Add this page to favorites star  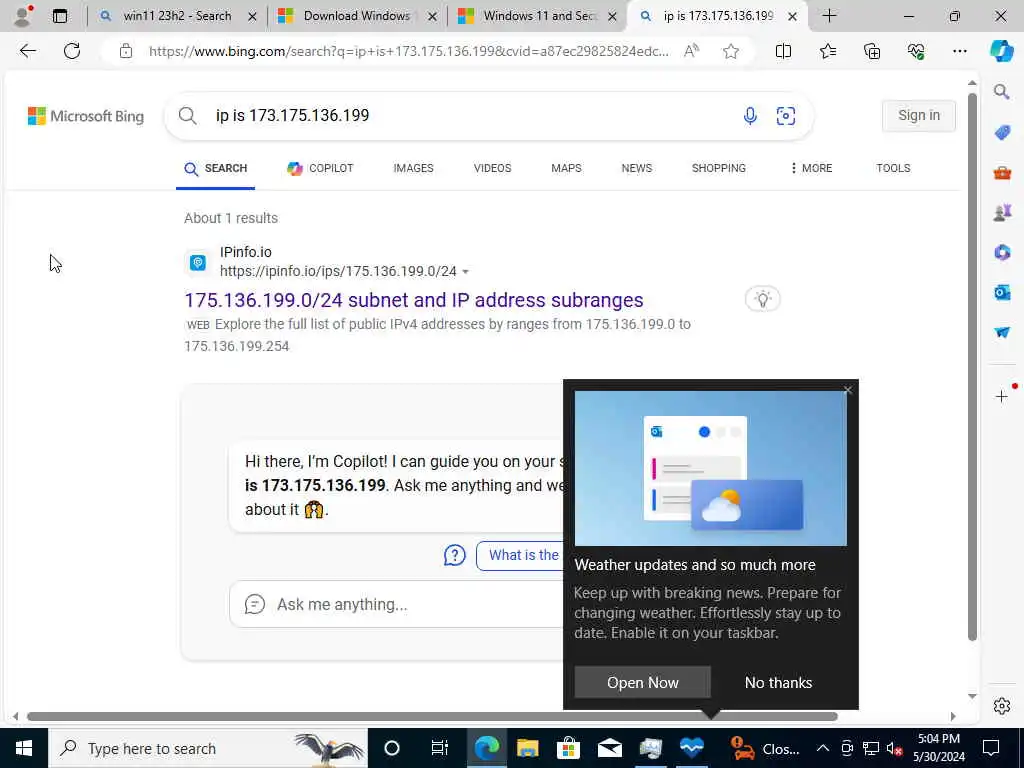[x=731, y=51]
